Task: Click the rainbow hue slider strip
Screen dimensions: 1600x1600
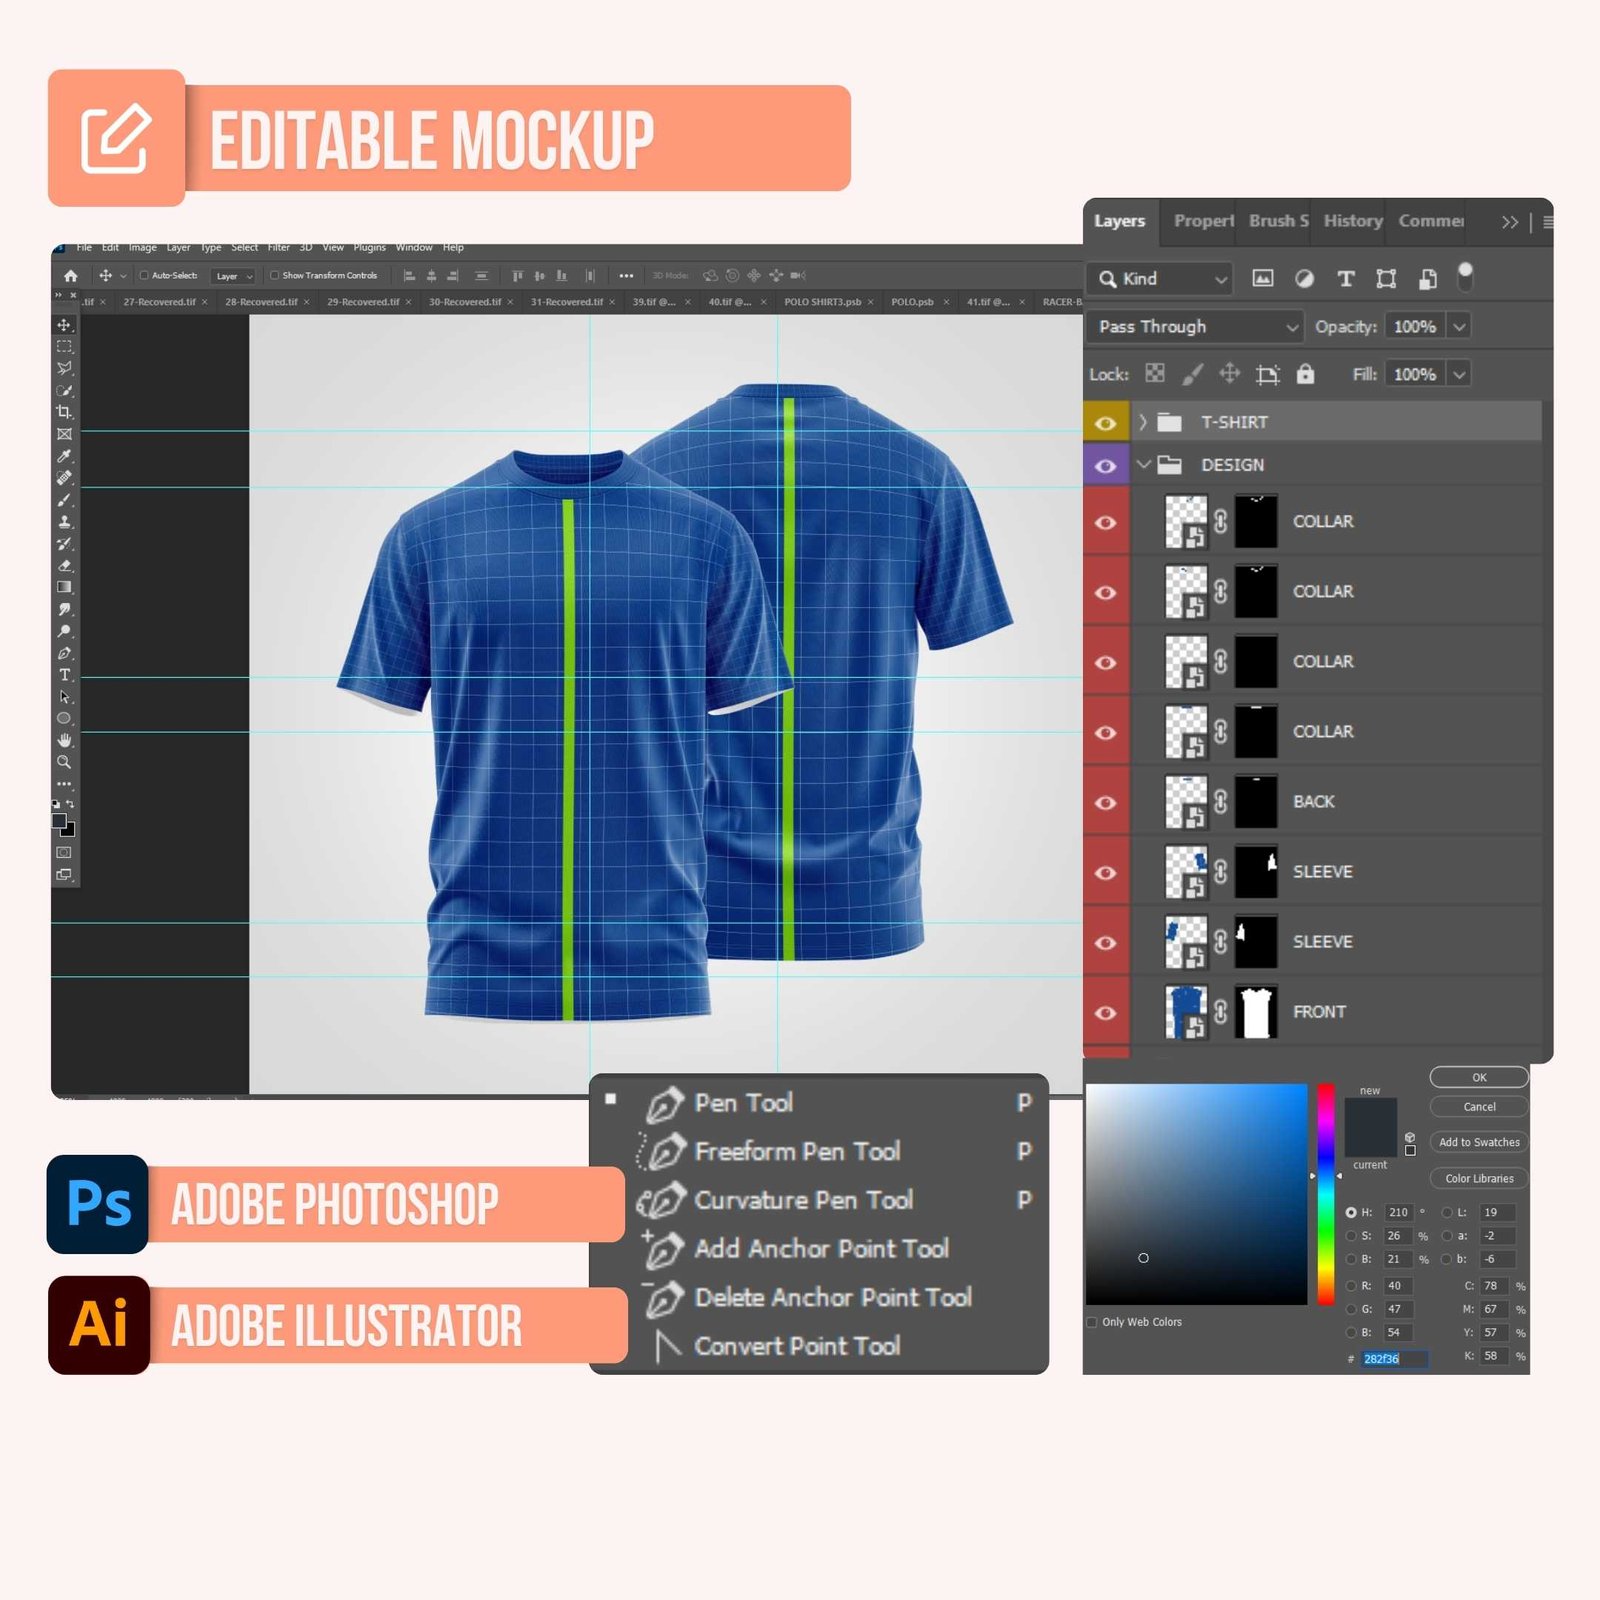Action: (x=1325, y=1194)
